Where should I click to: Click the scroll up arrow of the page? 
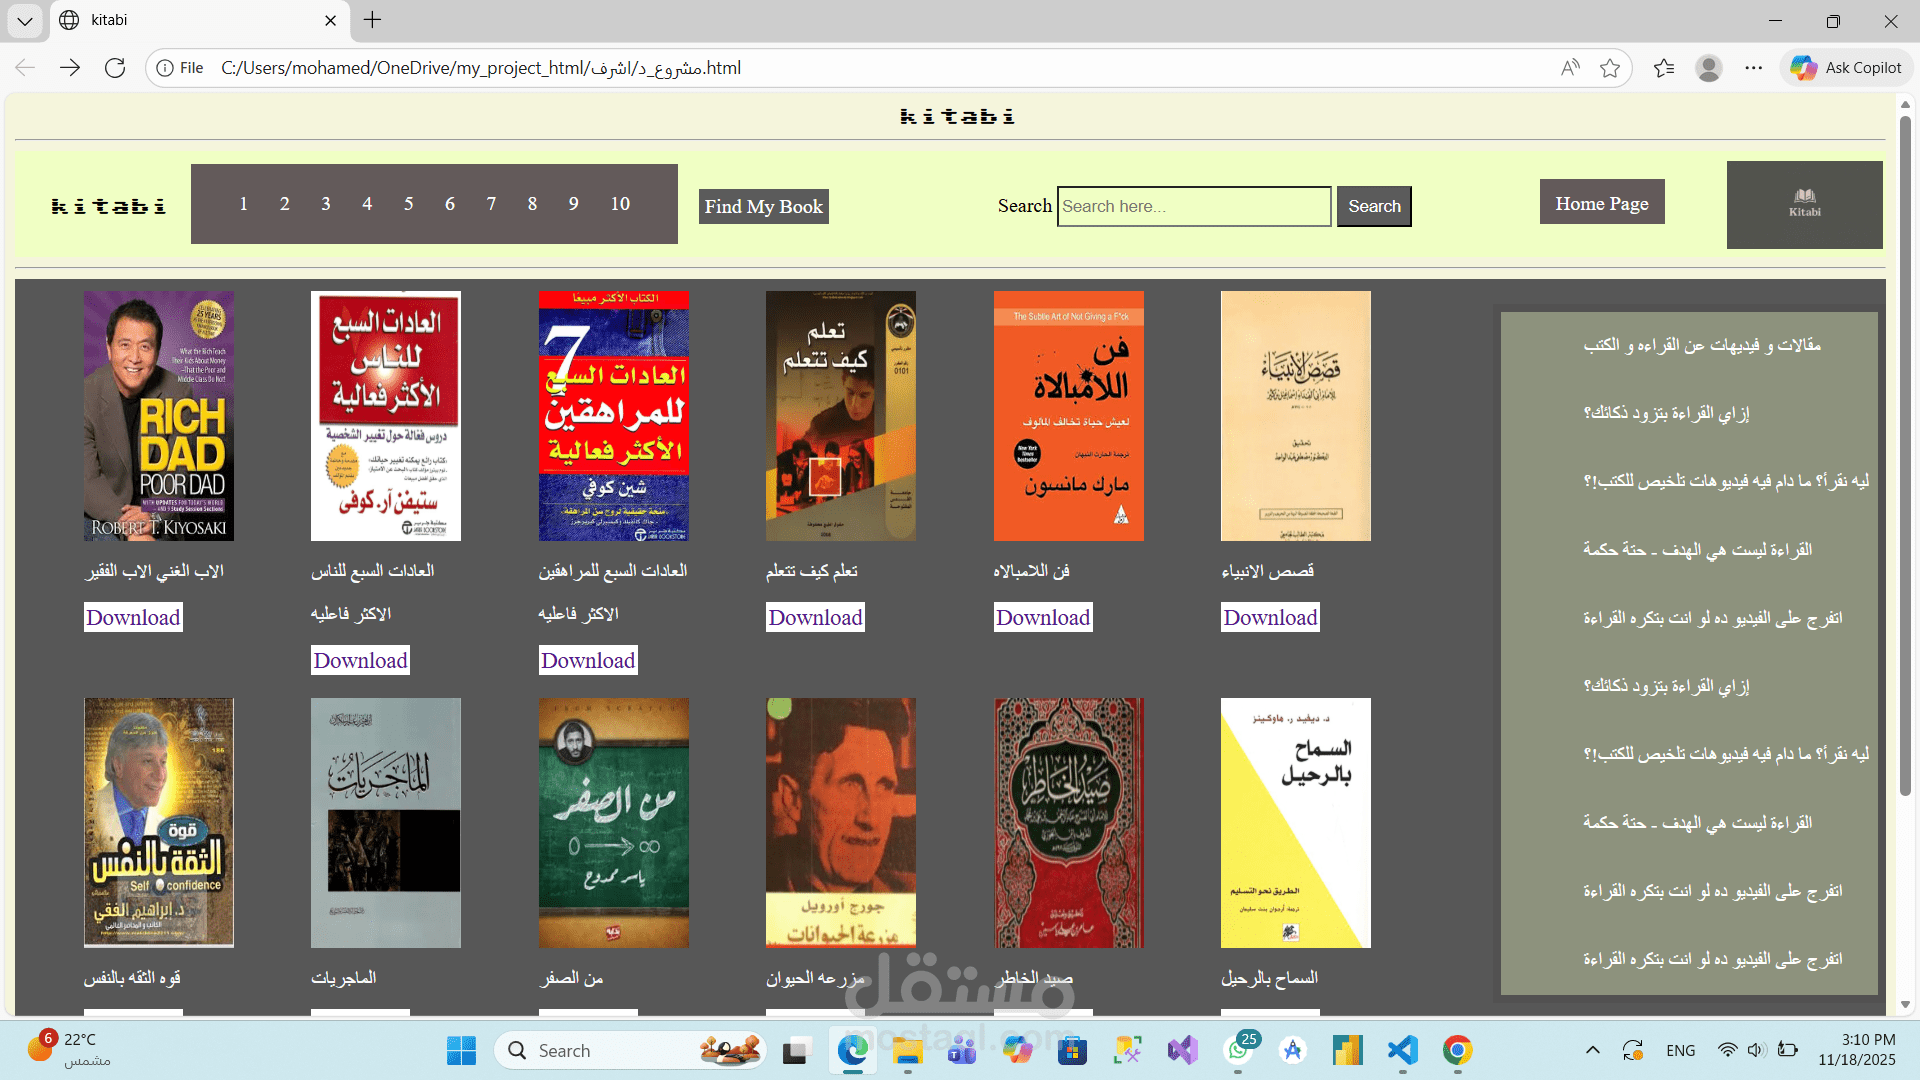pos(1905,104)
